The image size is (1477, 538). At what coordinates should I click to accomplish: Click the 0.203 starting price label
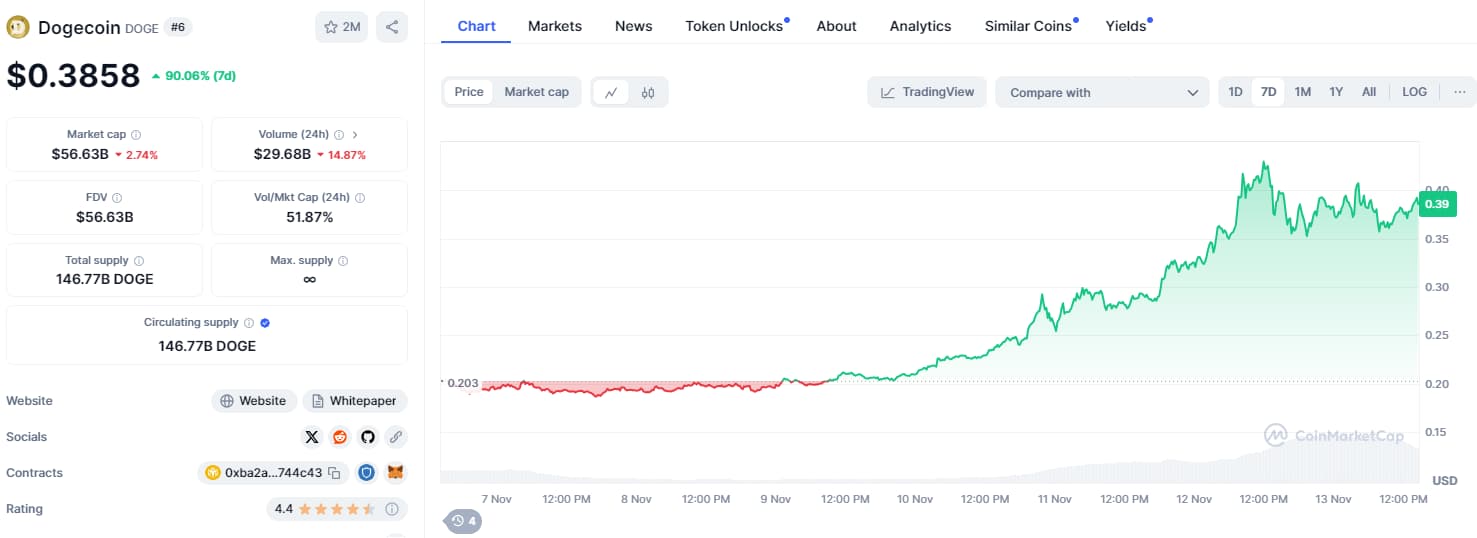point(461,382)
